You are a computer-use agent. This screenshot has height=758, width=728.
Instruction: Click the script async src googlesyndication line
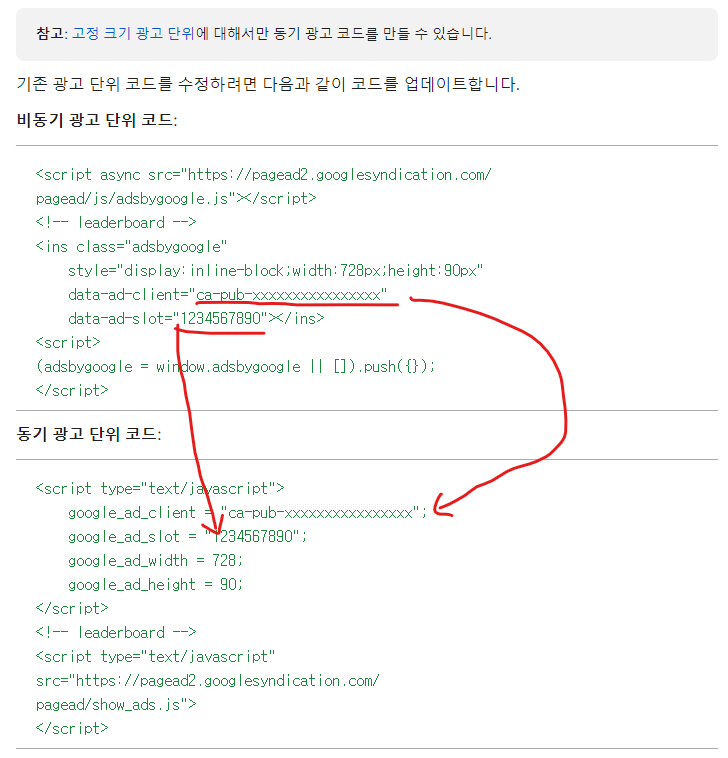coord(263,175)
